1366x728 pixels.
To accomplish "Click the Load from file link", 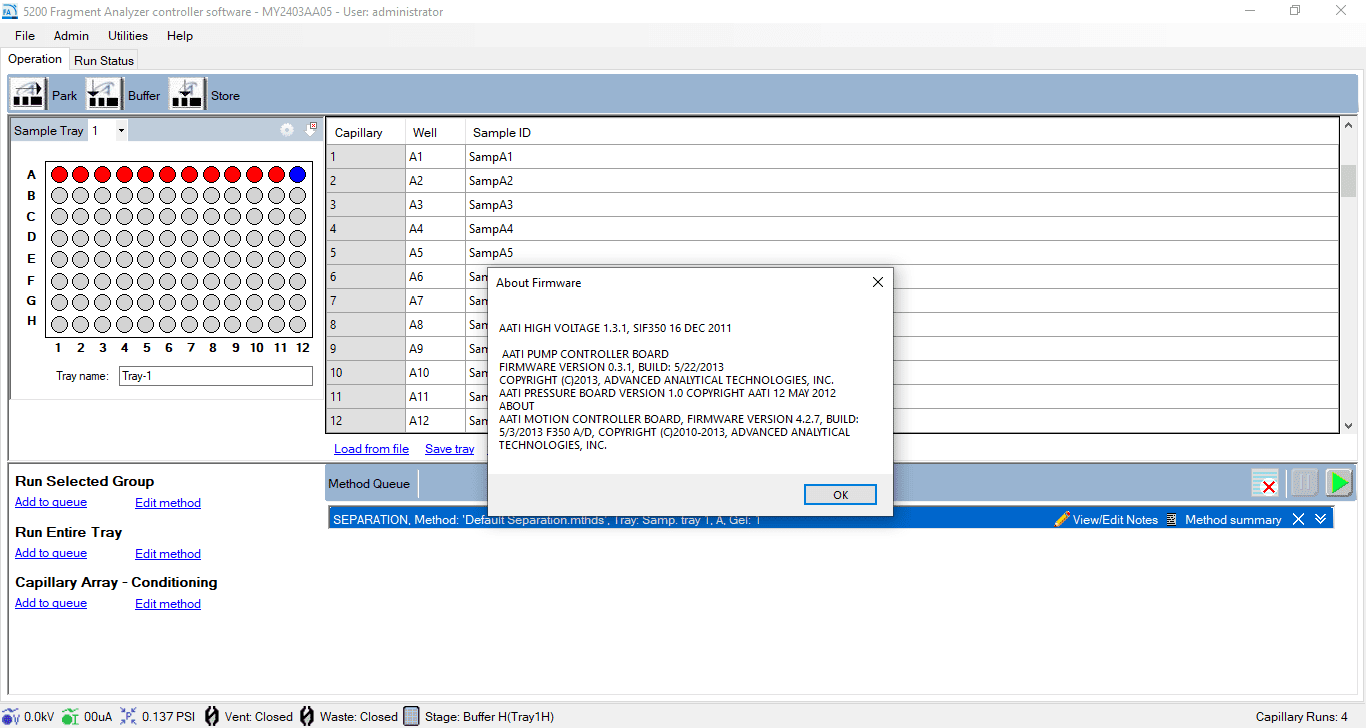I will pyautogui.click(x=371, y=449).
